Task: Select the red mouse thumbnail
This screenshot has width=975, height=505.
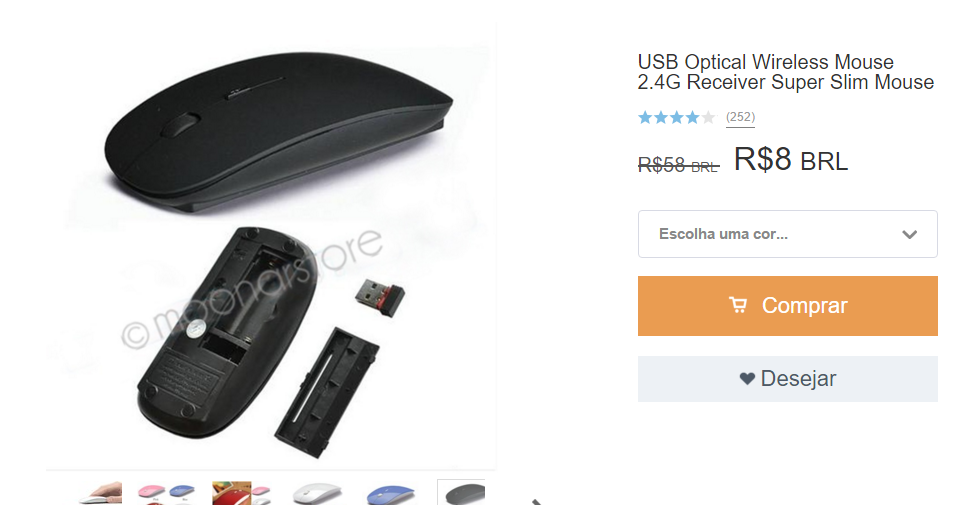Action: click(241, 493)
